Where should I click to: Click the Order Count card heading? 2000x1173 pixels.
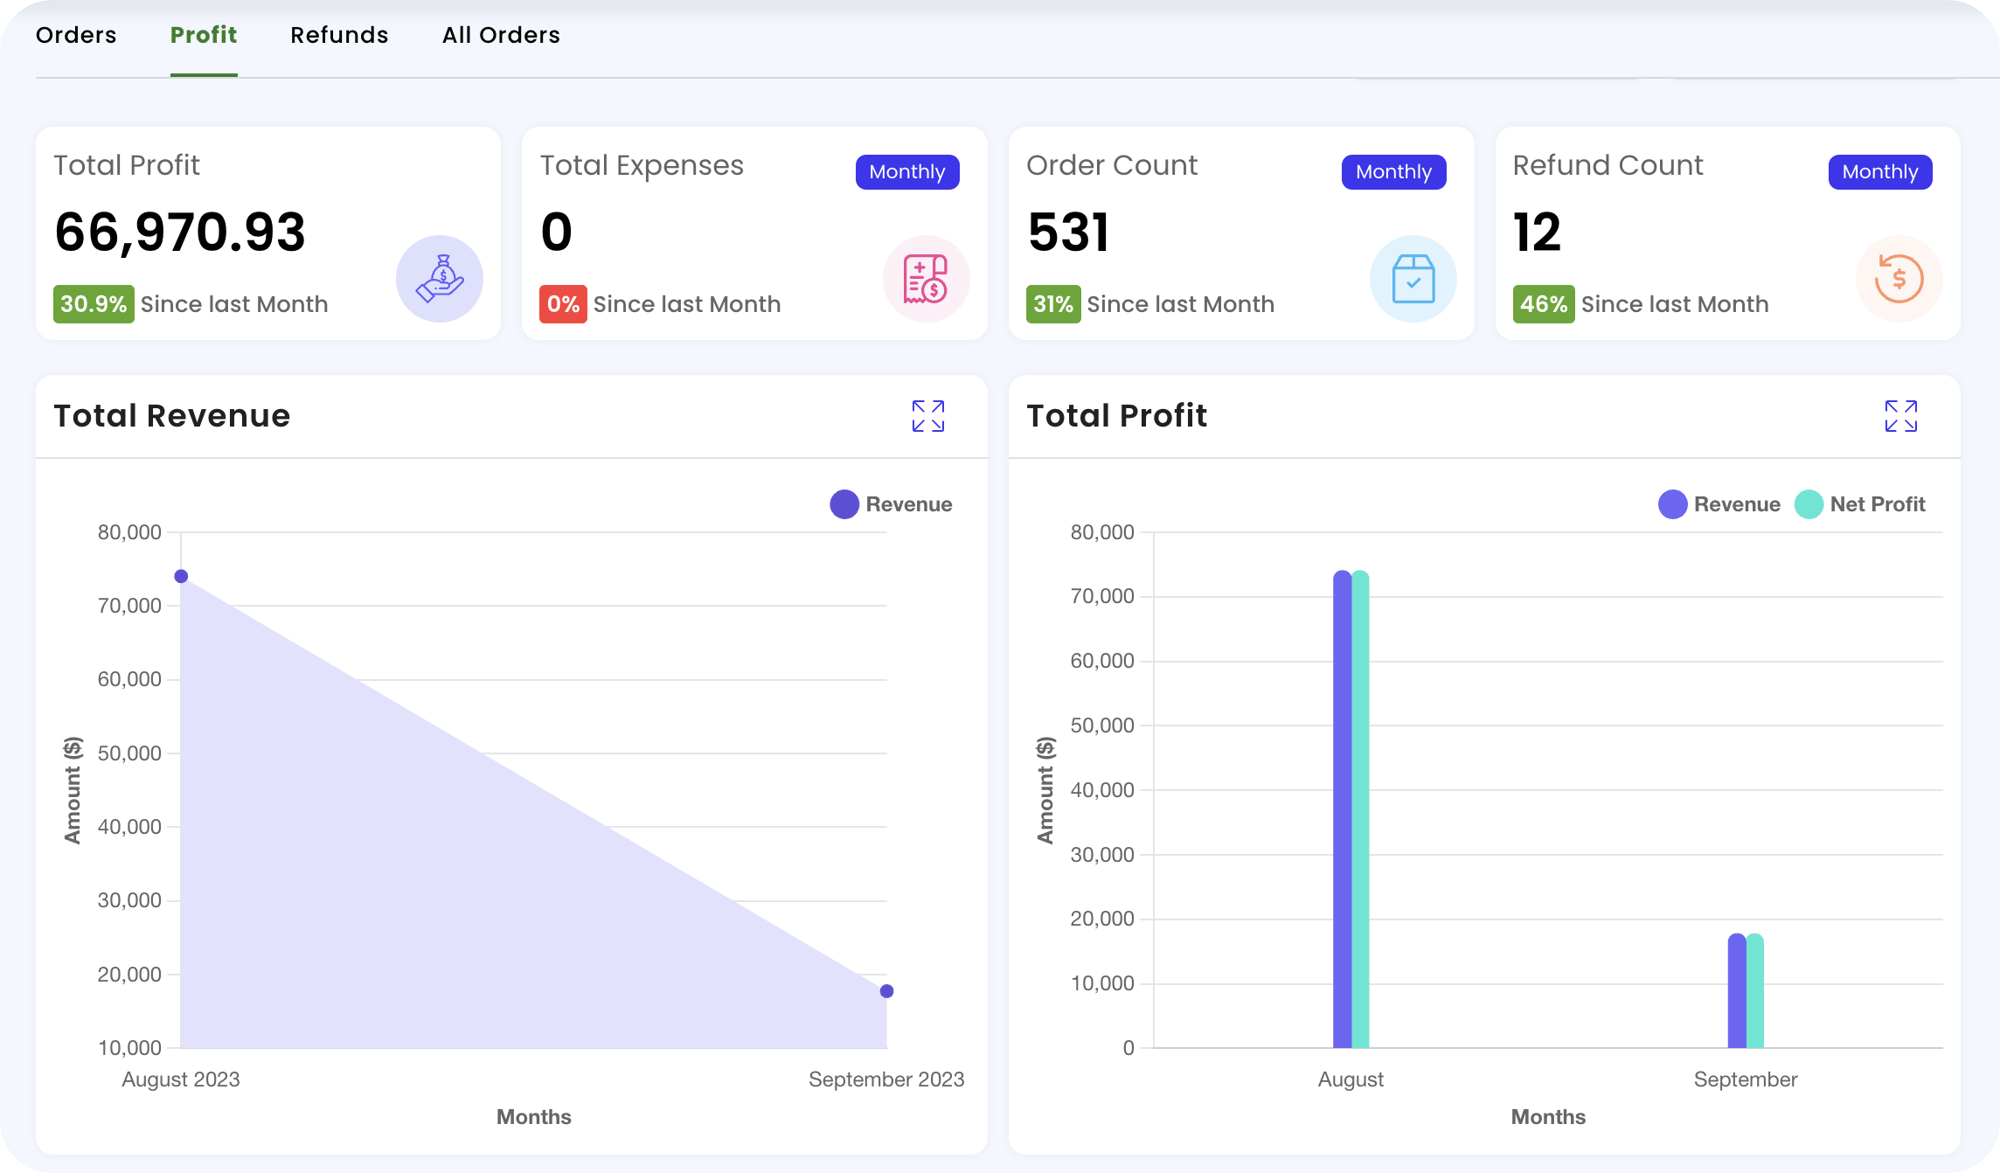click(1112, 165)
